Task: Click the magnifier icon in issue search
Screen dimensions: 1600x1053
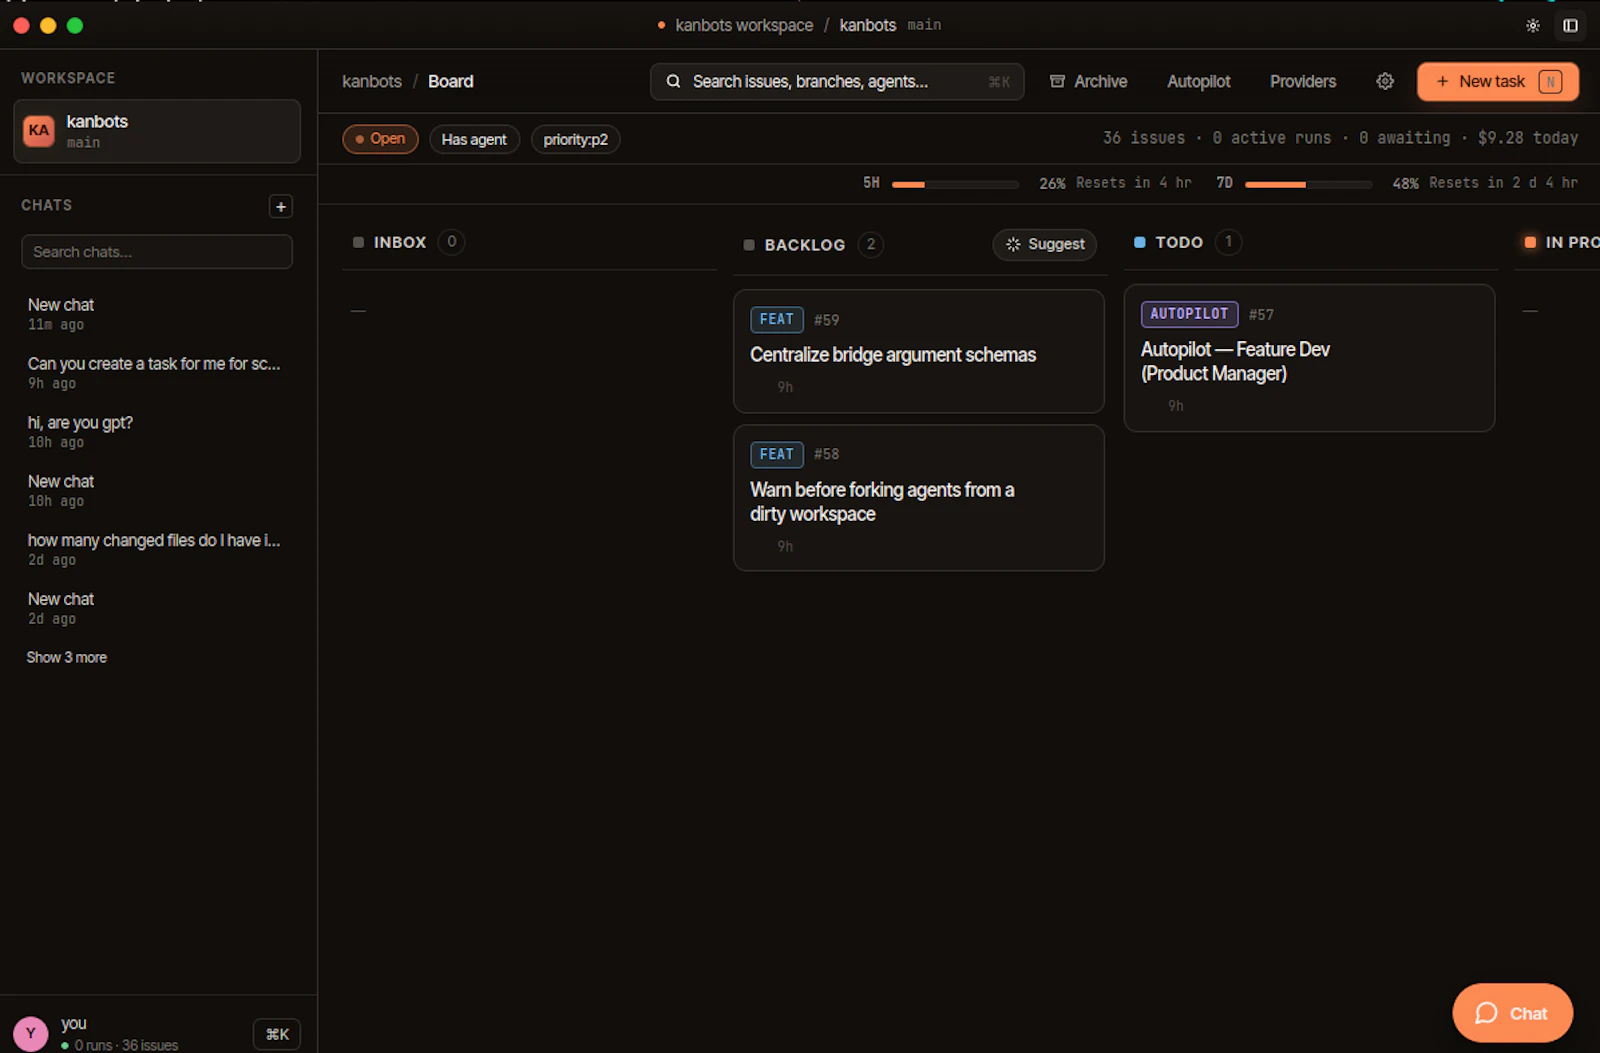Action: coord(673,81)
